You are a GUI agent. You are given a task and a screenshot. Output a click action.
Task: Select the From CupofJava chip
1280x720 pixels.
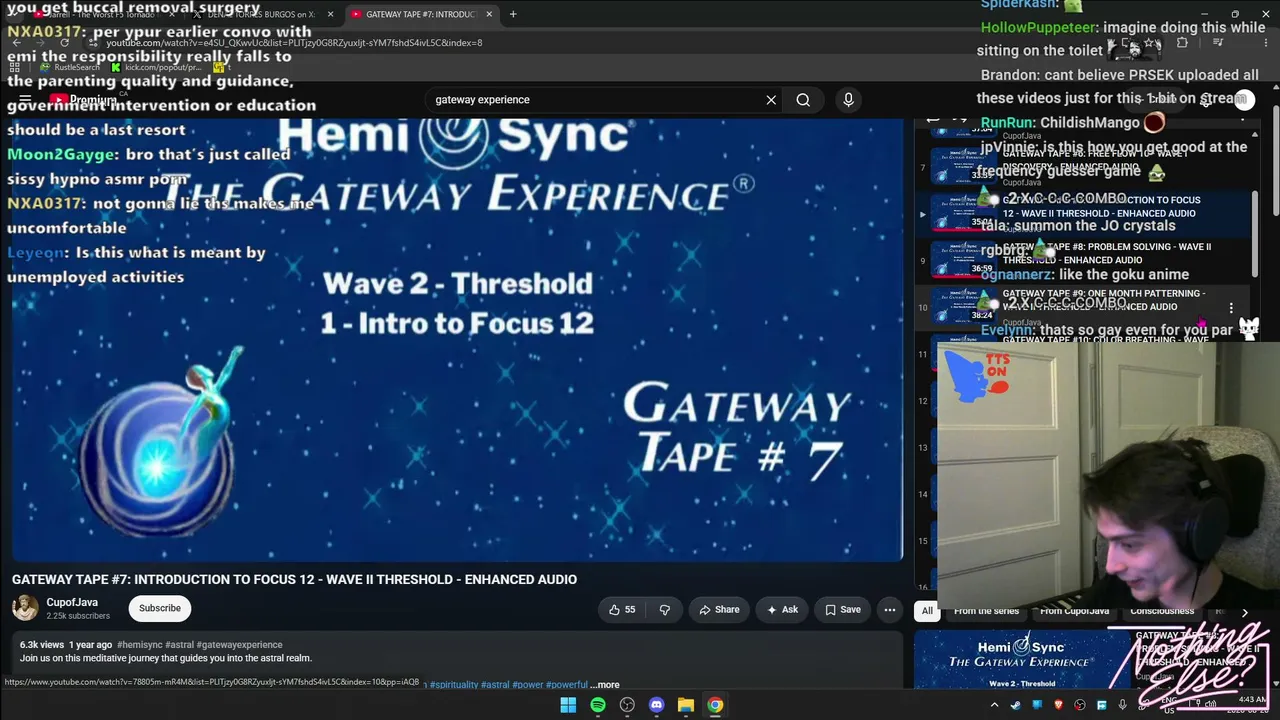(x=1074, y=611)
